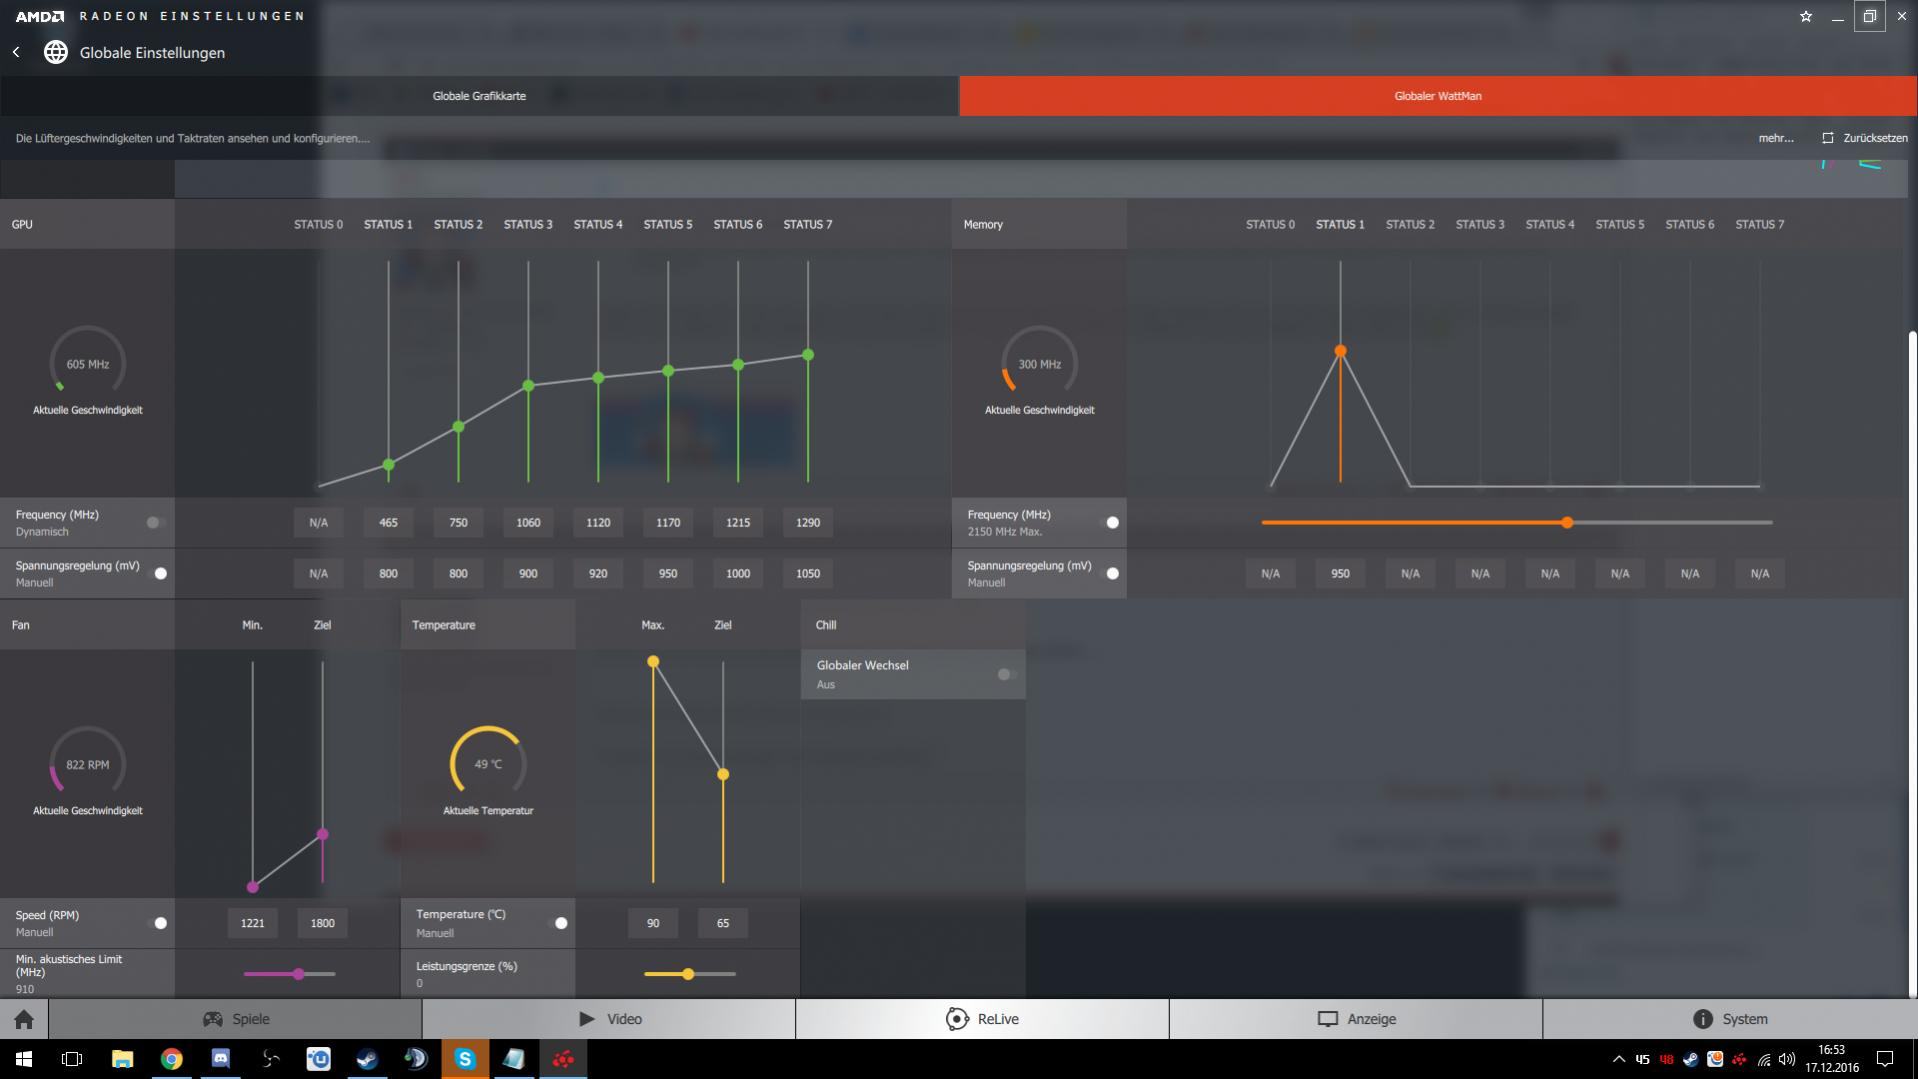This screenshot has width=1918, height=1079.
Task: Click the mehr... link
Action: (x=1776, y=138)
